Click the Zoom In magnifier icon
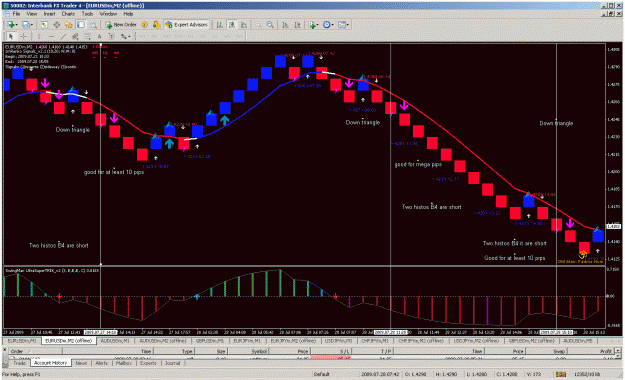This screenshot has width=625, height=380. coord(258,25)
